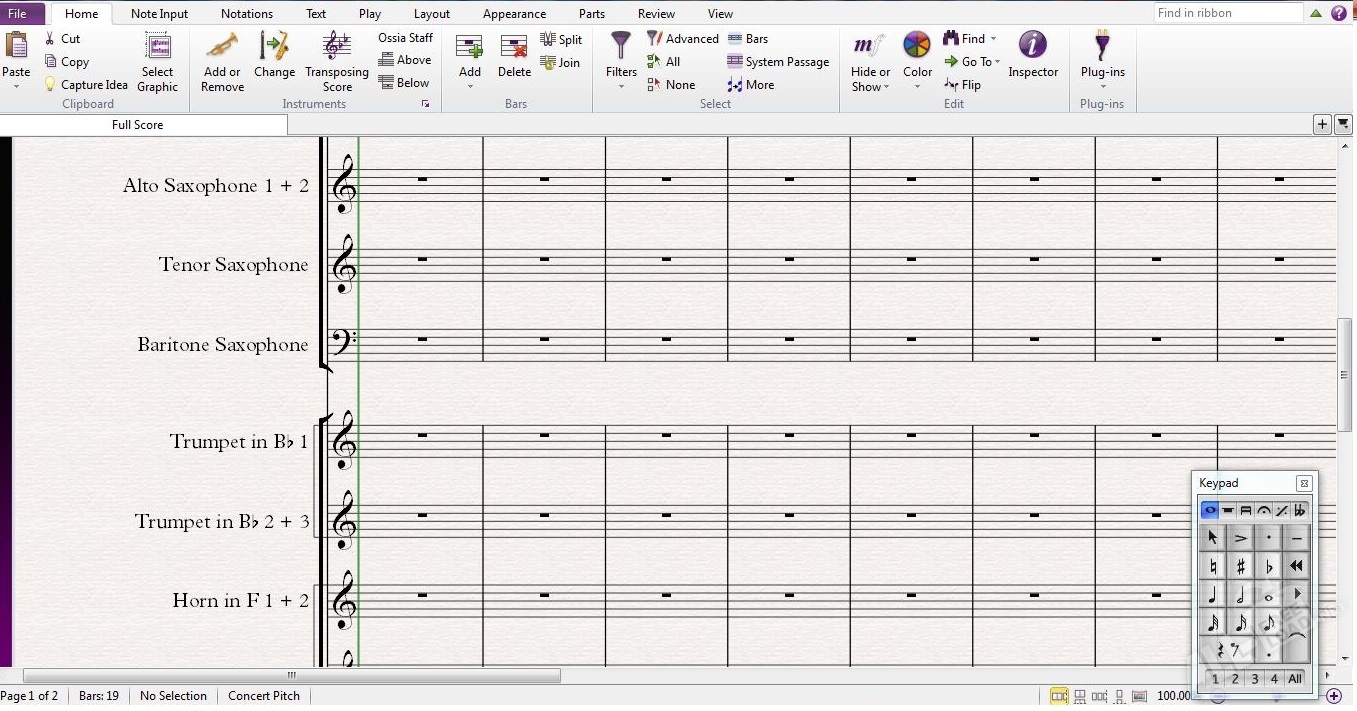Select the sharp accidental on the Keypad
Screen dimensions: 1357x711
pyautogui.click(x=1241, y=566)
